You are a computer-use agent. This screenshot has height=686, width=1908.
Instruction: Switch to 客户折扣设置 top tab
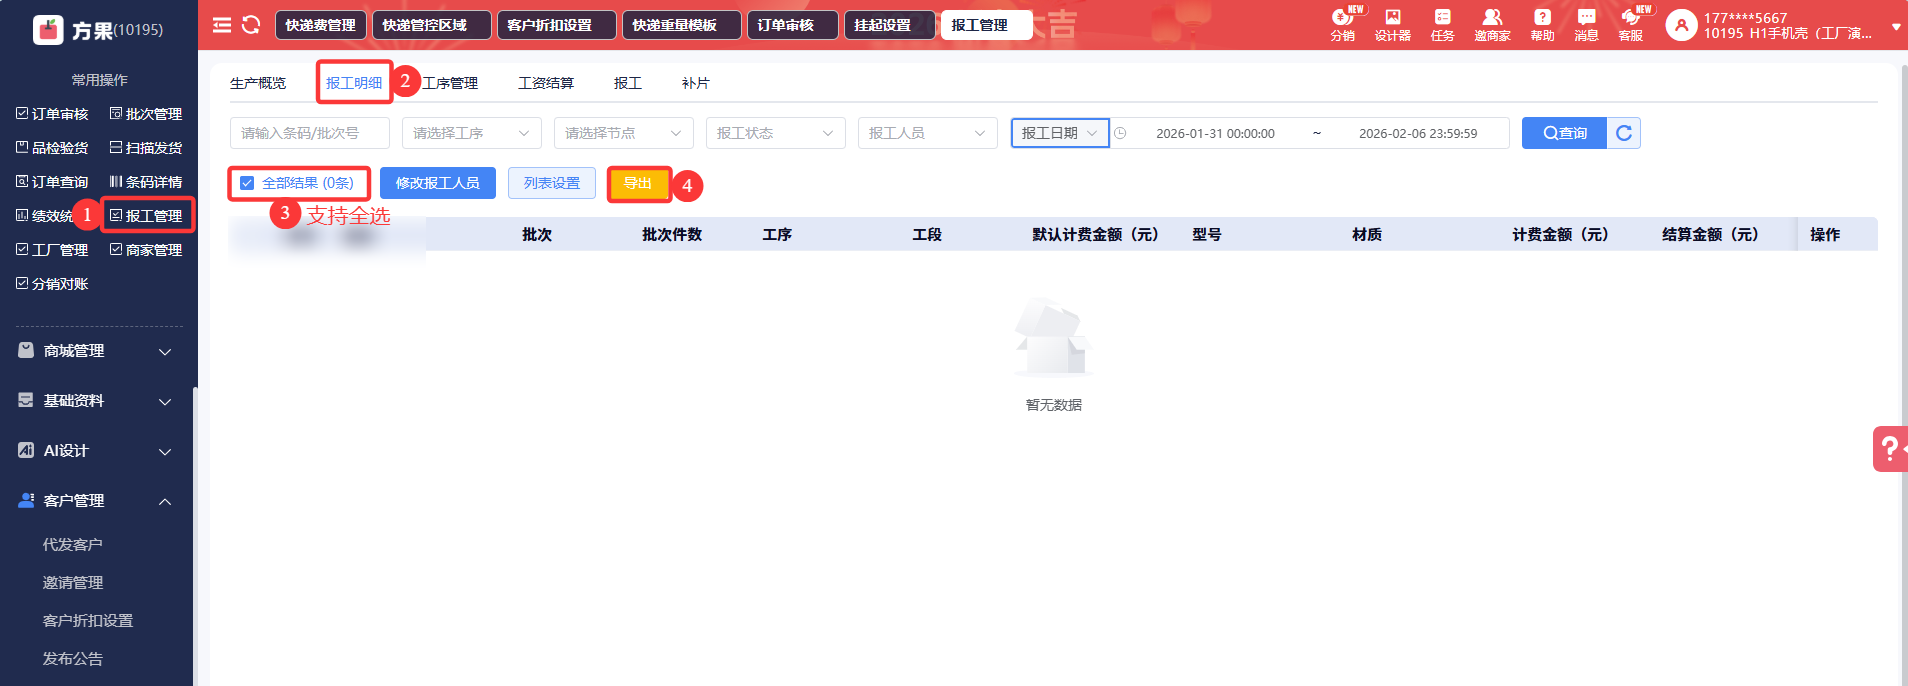click(556, 25)
